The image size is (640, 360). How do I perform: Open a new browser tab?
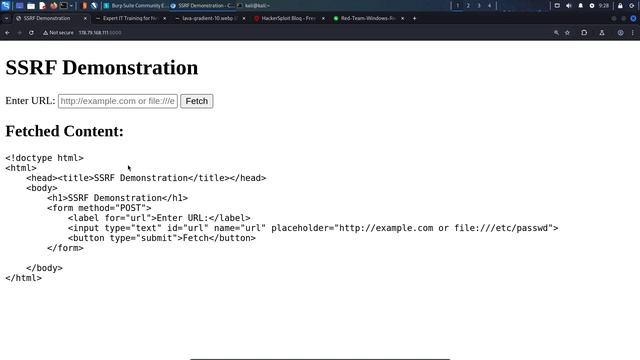pyautogui.click(x=414, y=18)
